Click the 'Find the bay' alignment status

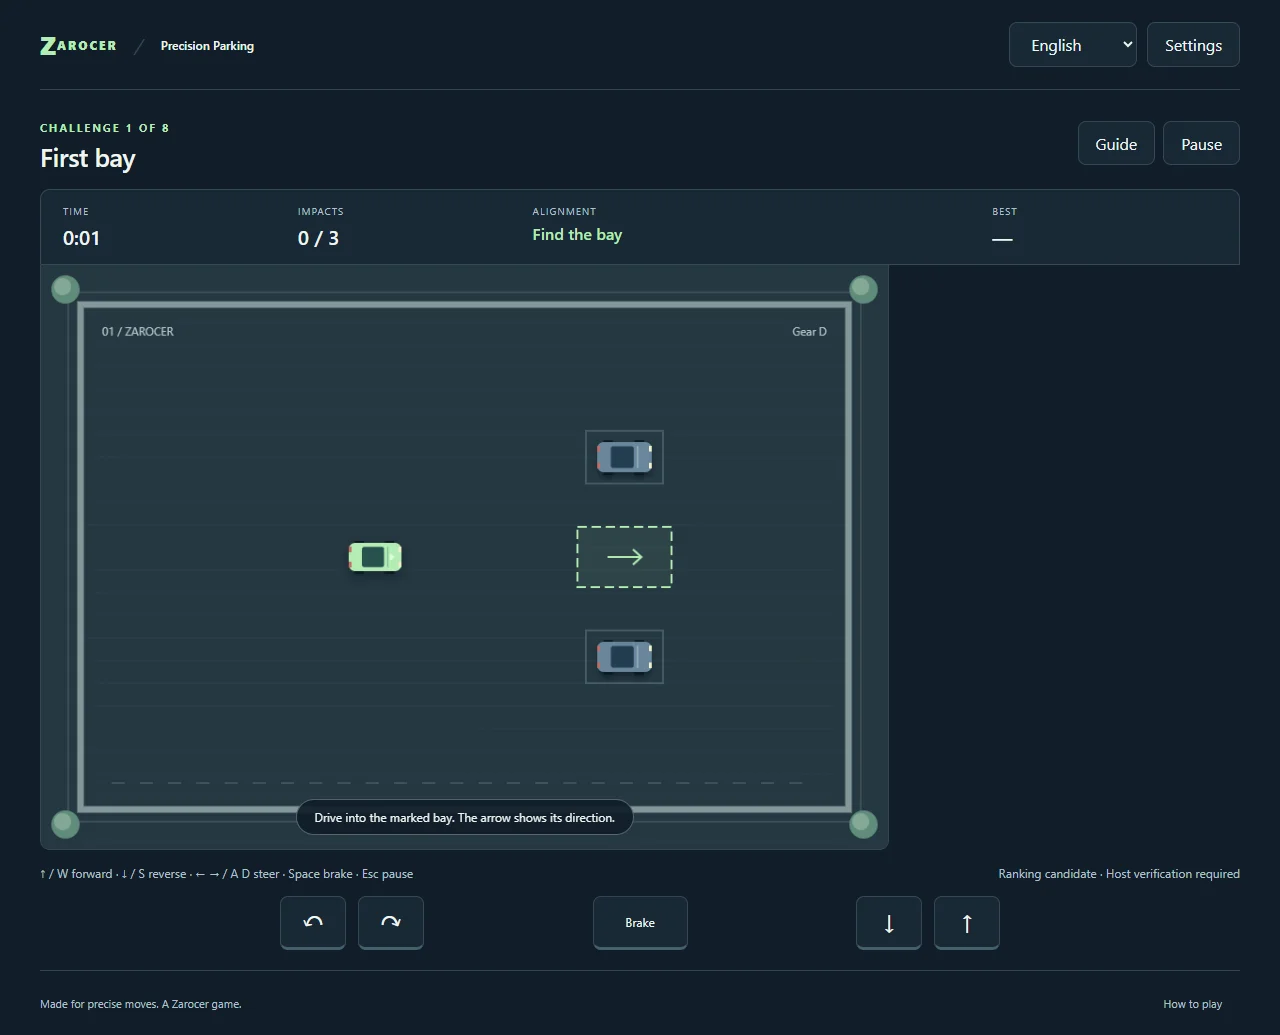tap(577, 235)
